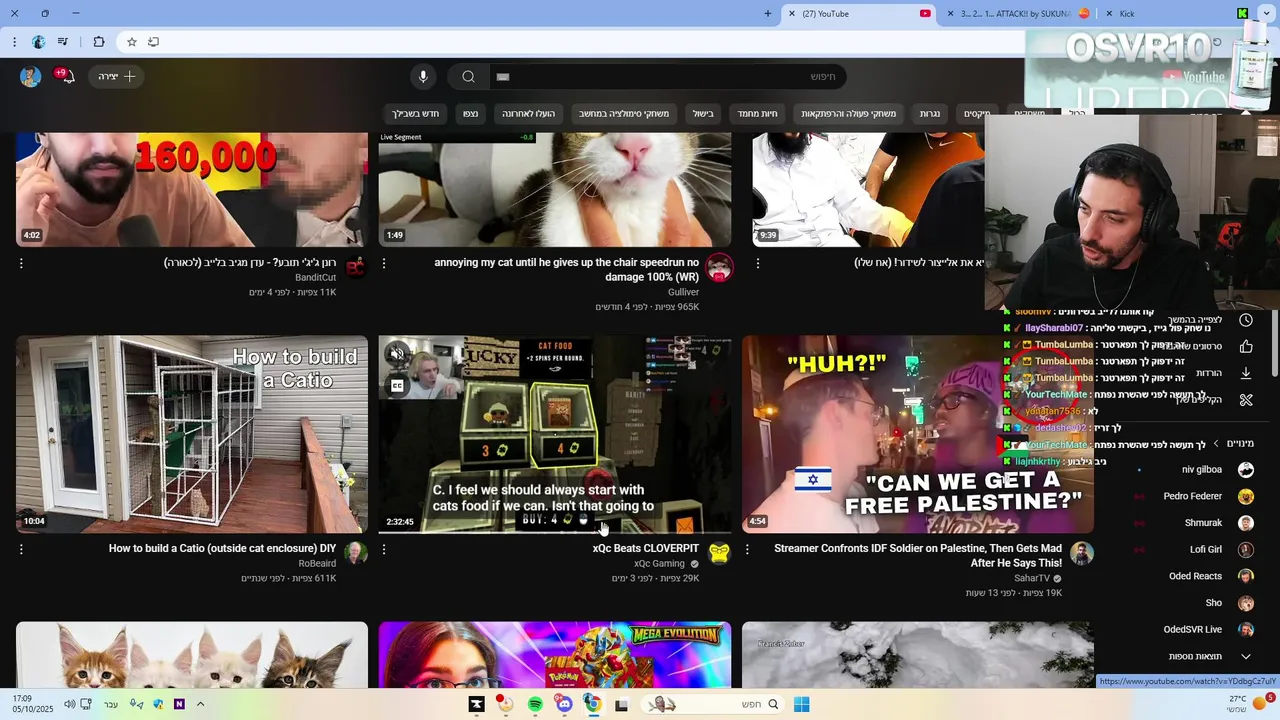Screen dimensions: 1280x720
Task: Filter by 'משחקי סימולציה במחשב' chip
Action: pos(624,114)
